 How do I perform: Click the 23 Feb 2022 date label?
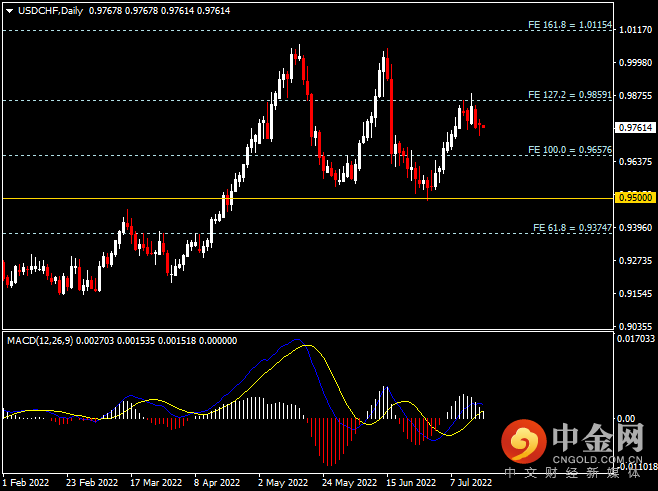[x=92, y=483]
